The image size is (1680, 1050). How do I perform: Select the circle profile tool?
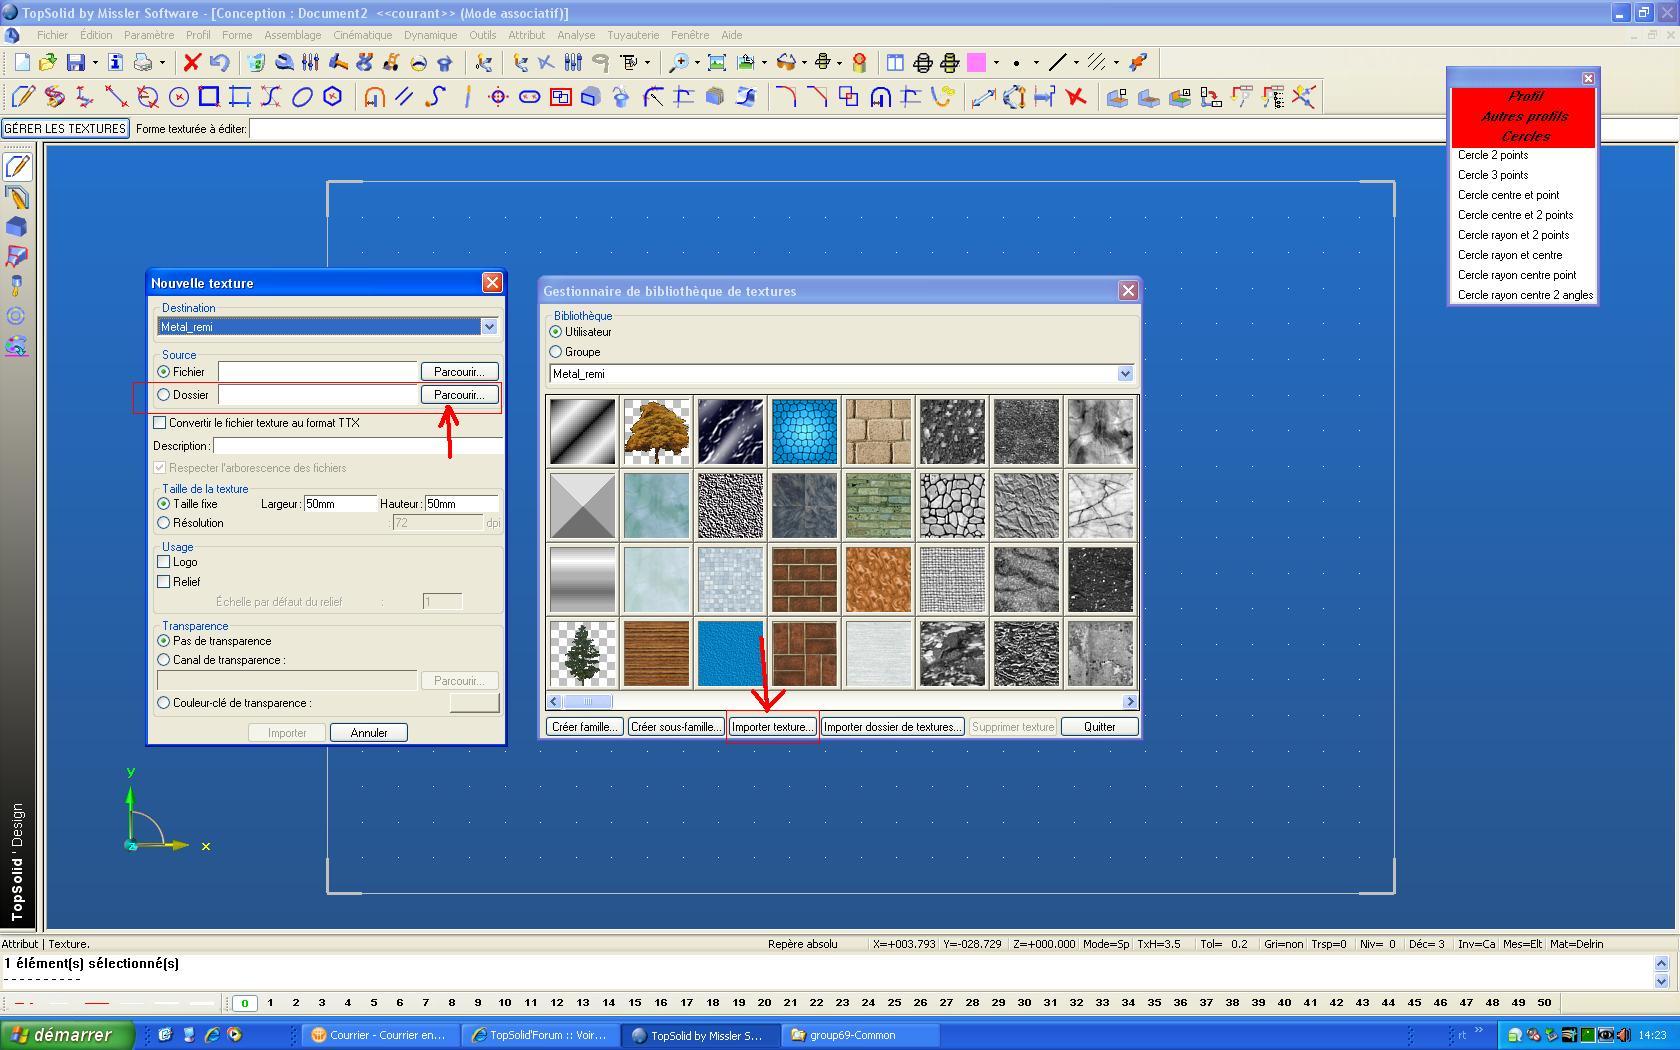[x=179, y=97]
